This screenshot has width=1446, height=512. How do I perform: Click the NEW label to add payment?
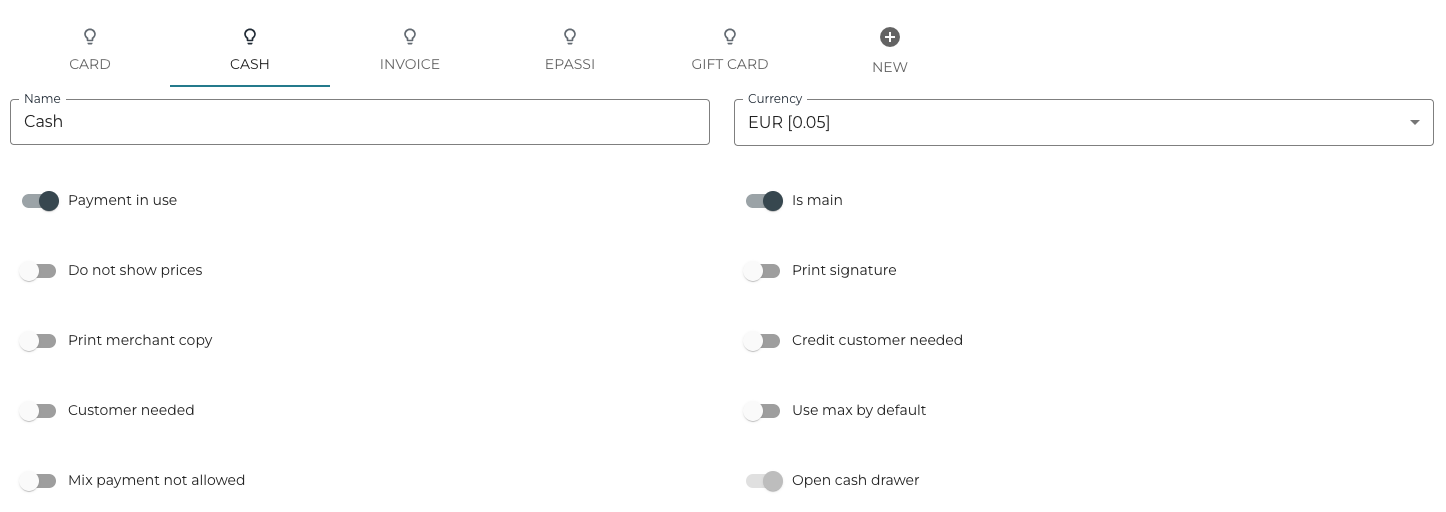pos(890,67)
